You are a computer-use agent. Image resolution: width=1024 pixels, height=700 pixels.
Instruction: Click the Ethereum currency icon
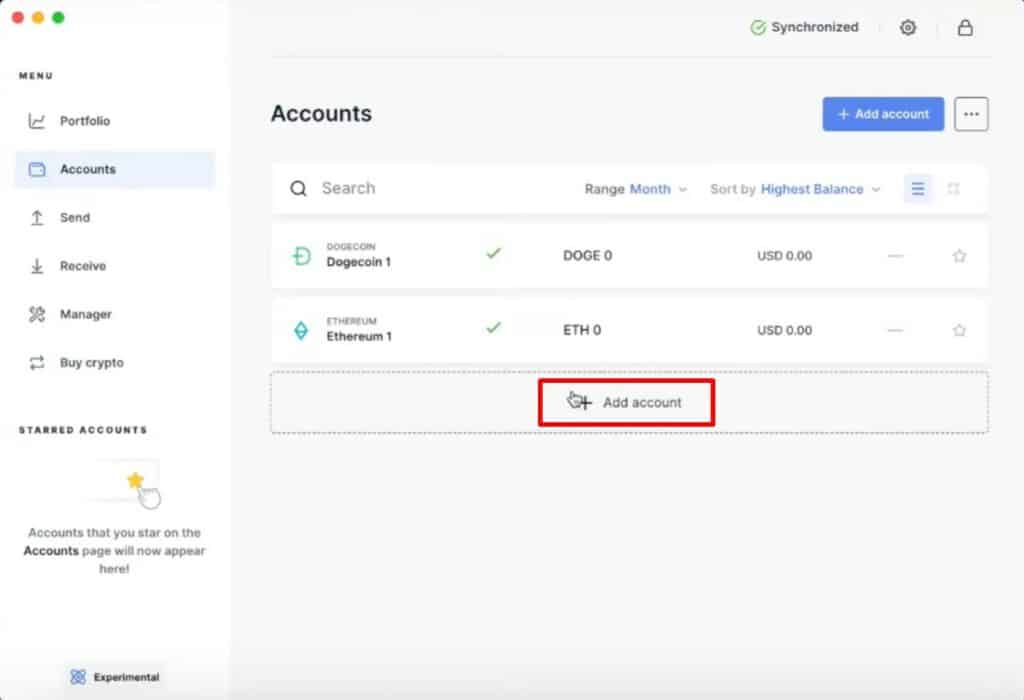(299, 330)
